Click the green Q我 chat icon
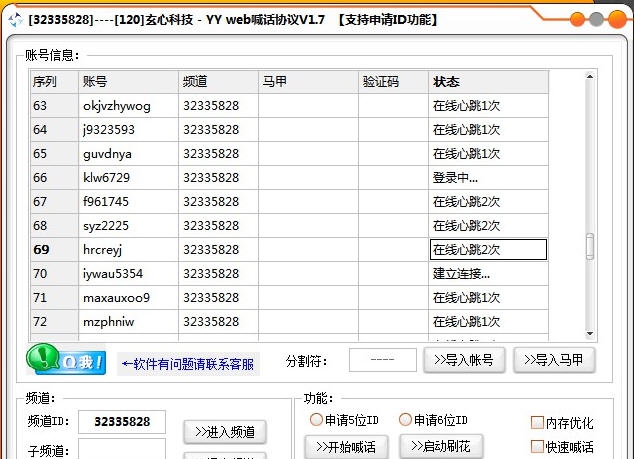This screenshot has width=635, height=459. (x=66, y=360)
